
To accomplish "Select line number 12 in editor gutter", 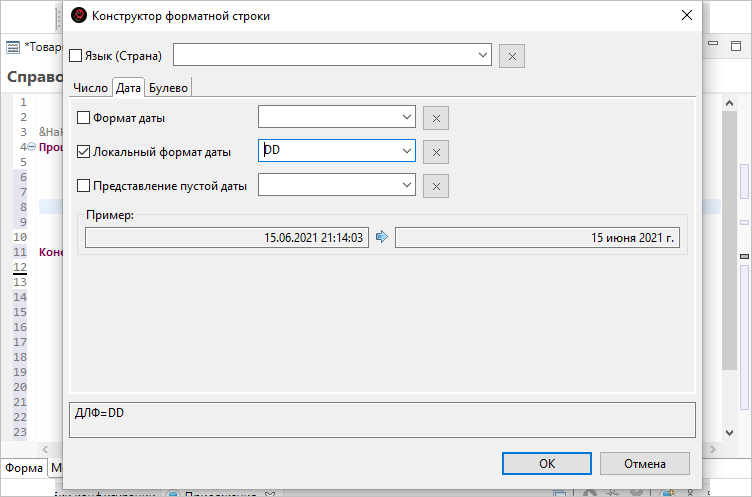I will pos(20,267).
